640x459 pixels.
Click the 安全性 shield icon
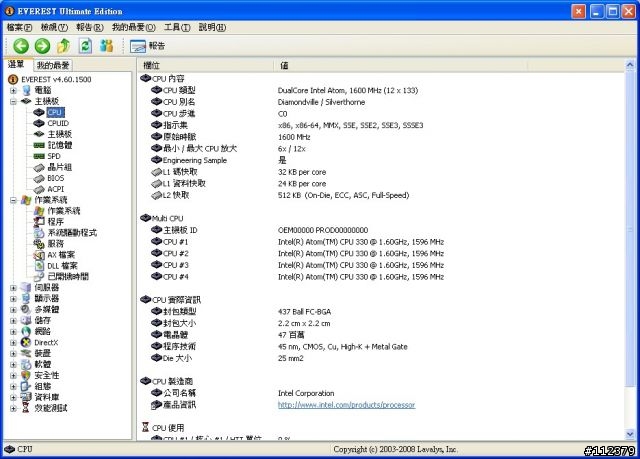[x=26, y=376]
